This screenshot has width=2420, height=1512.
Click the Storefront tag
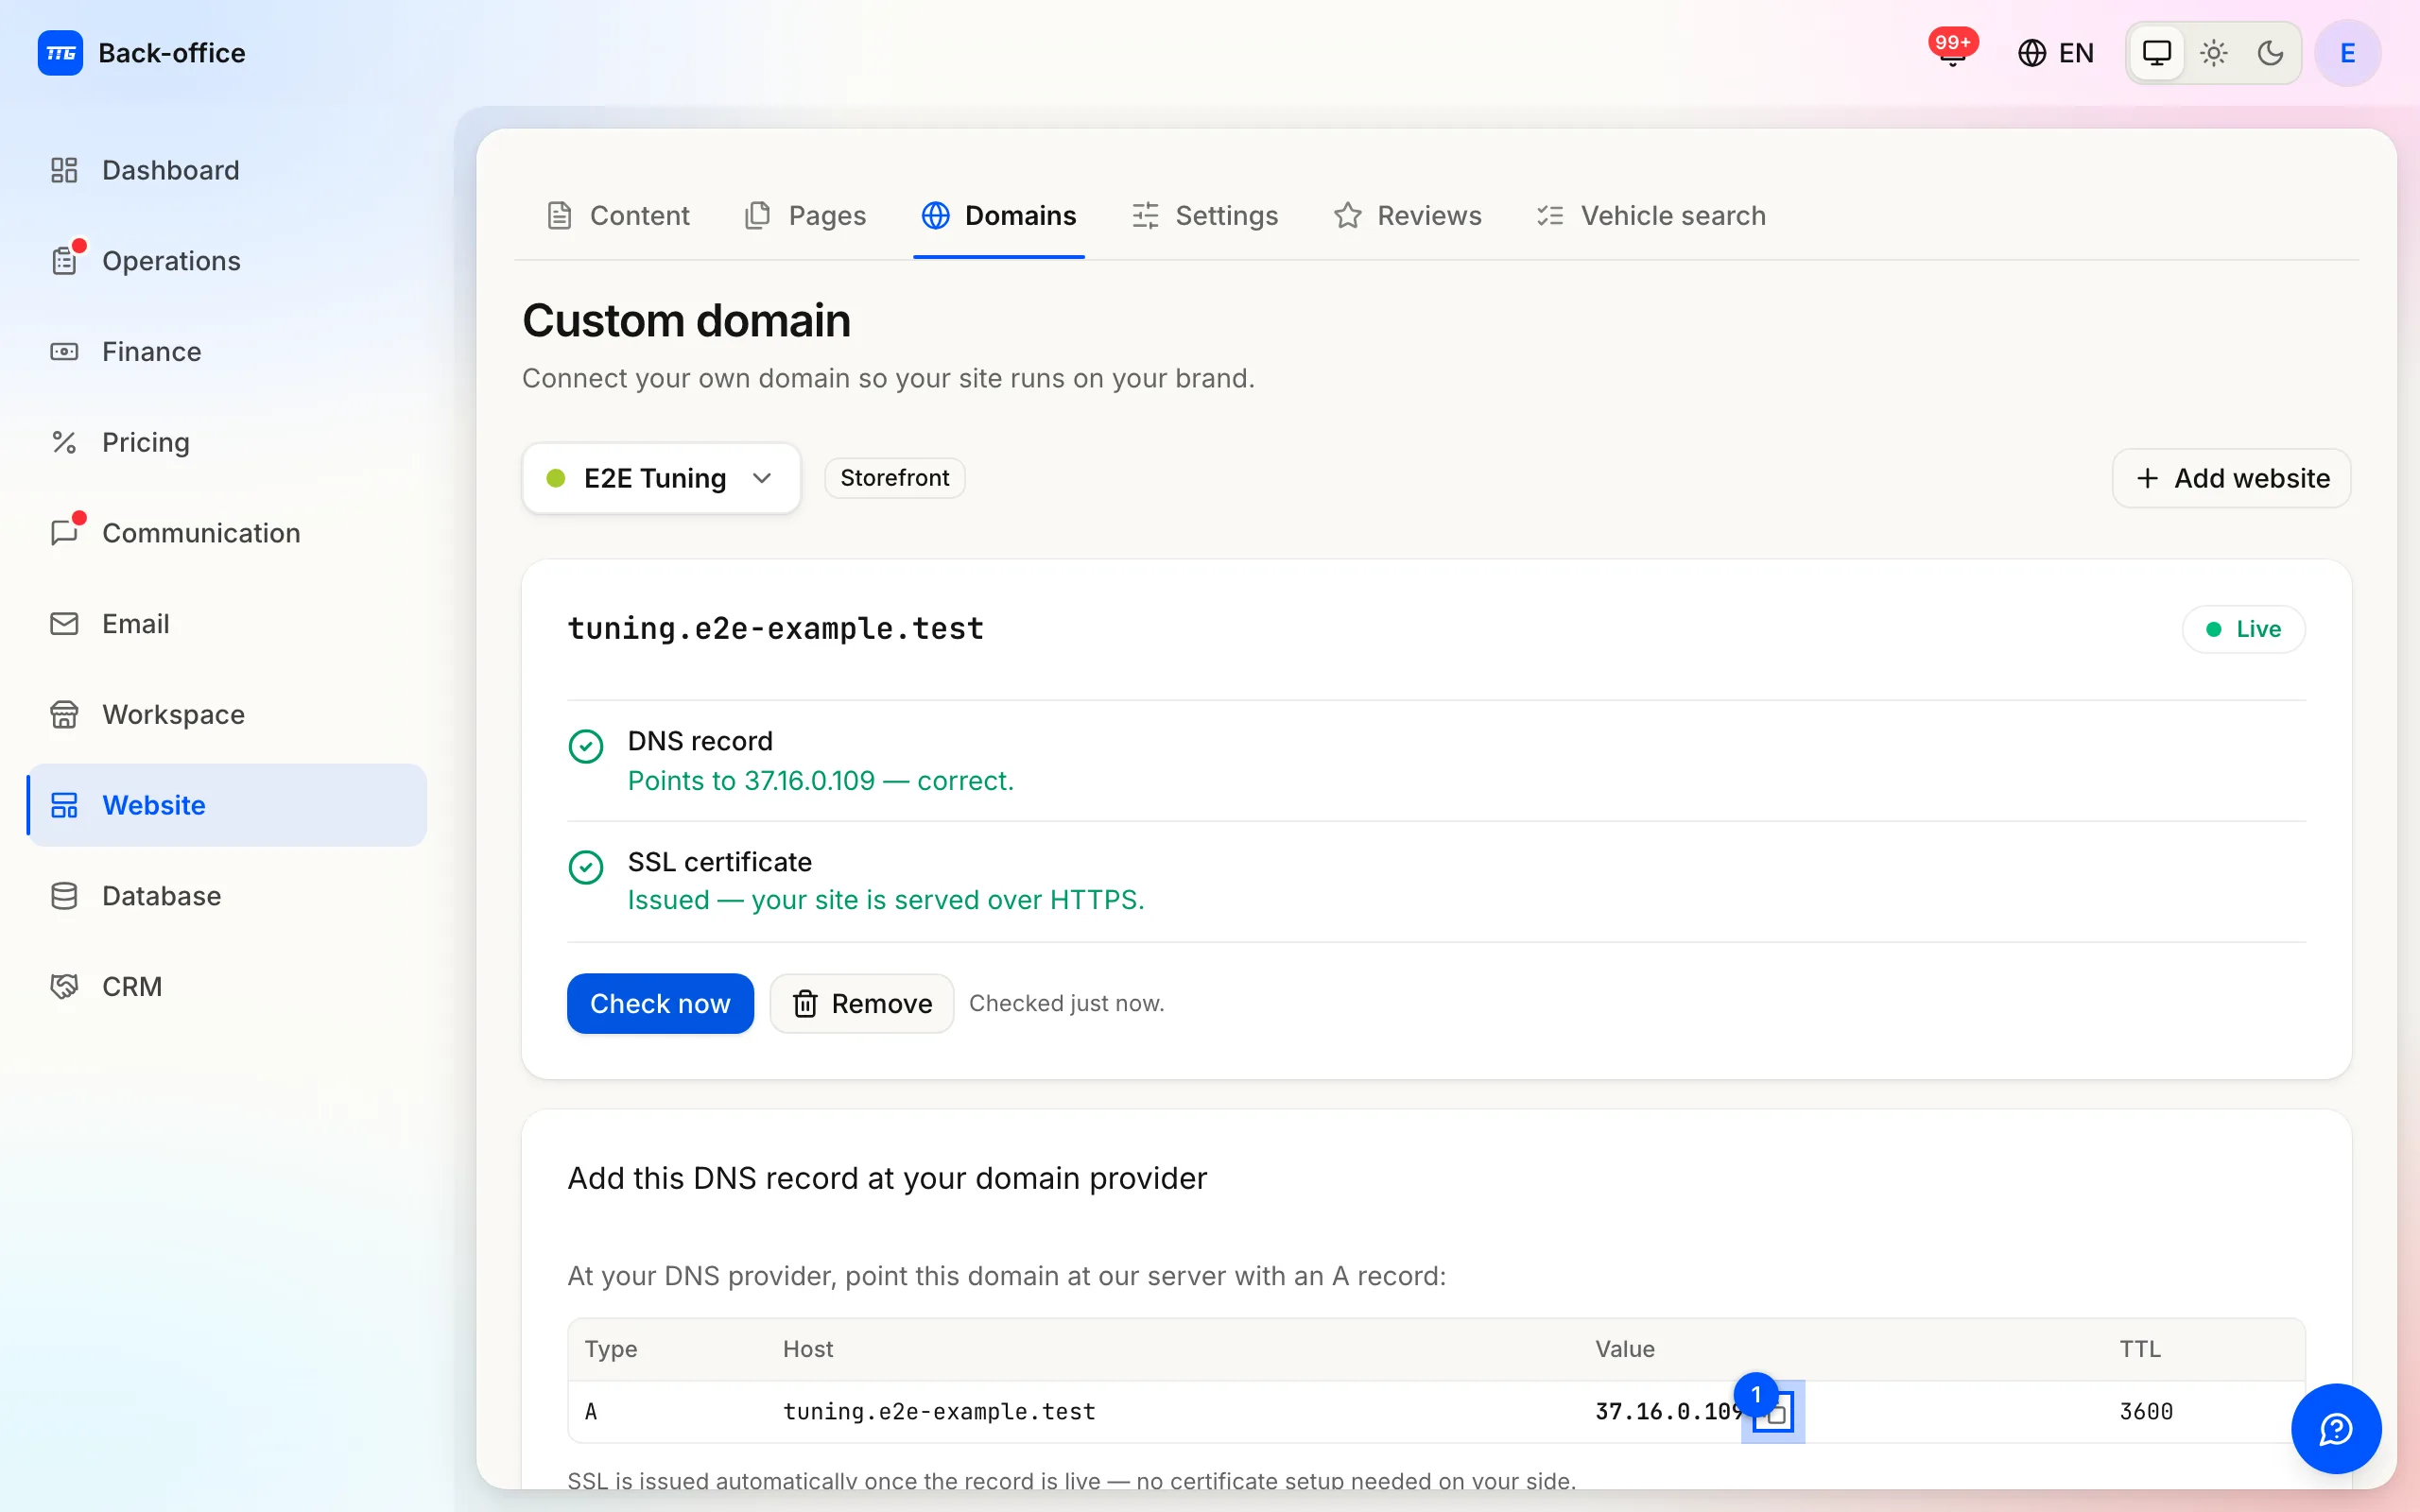tap(894, 478)
